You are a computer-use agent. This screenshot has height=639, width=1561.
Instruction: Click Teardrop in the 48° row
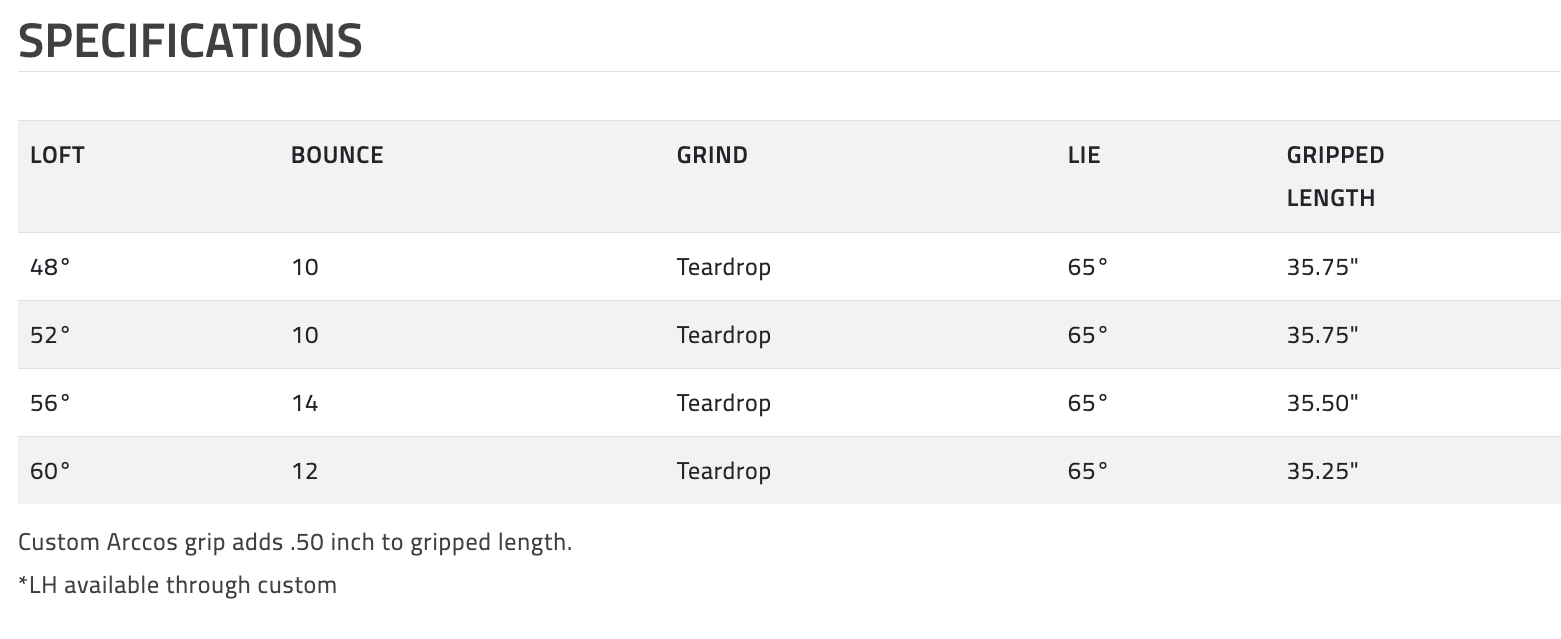tap(723, 267)
